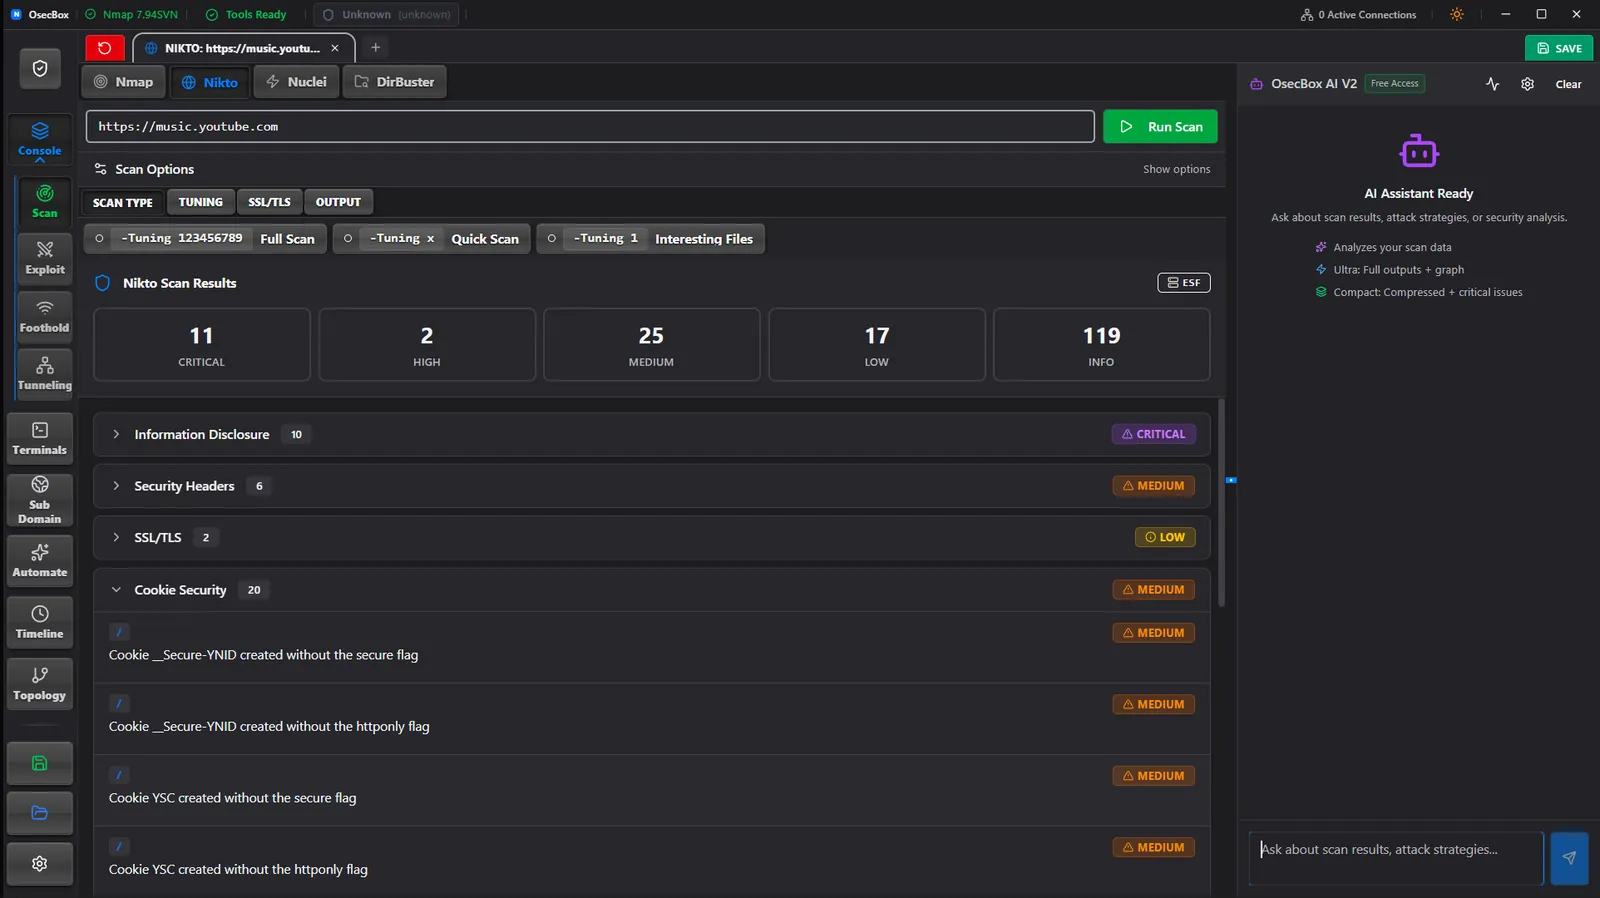Switch to the Nmap tool tab
Image resolution: width=1600 pixels, height=898 pixels.
(x=124, y=82)
